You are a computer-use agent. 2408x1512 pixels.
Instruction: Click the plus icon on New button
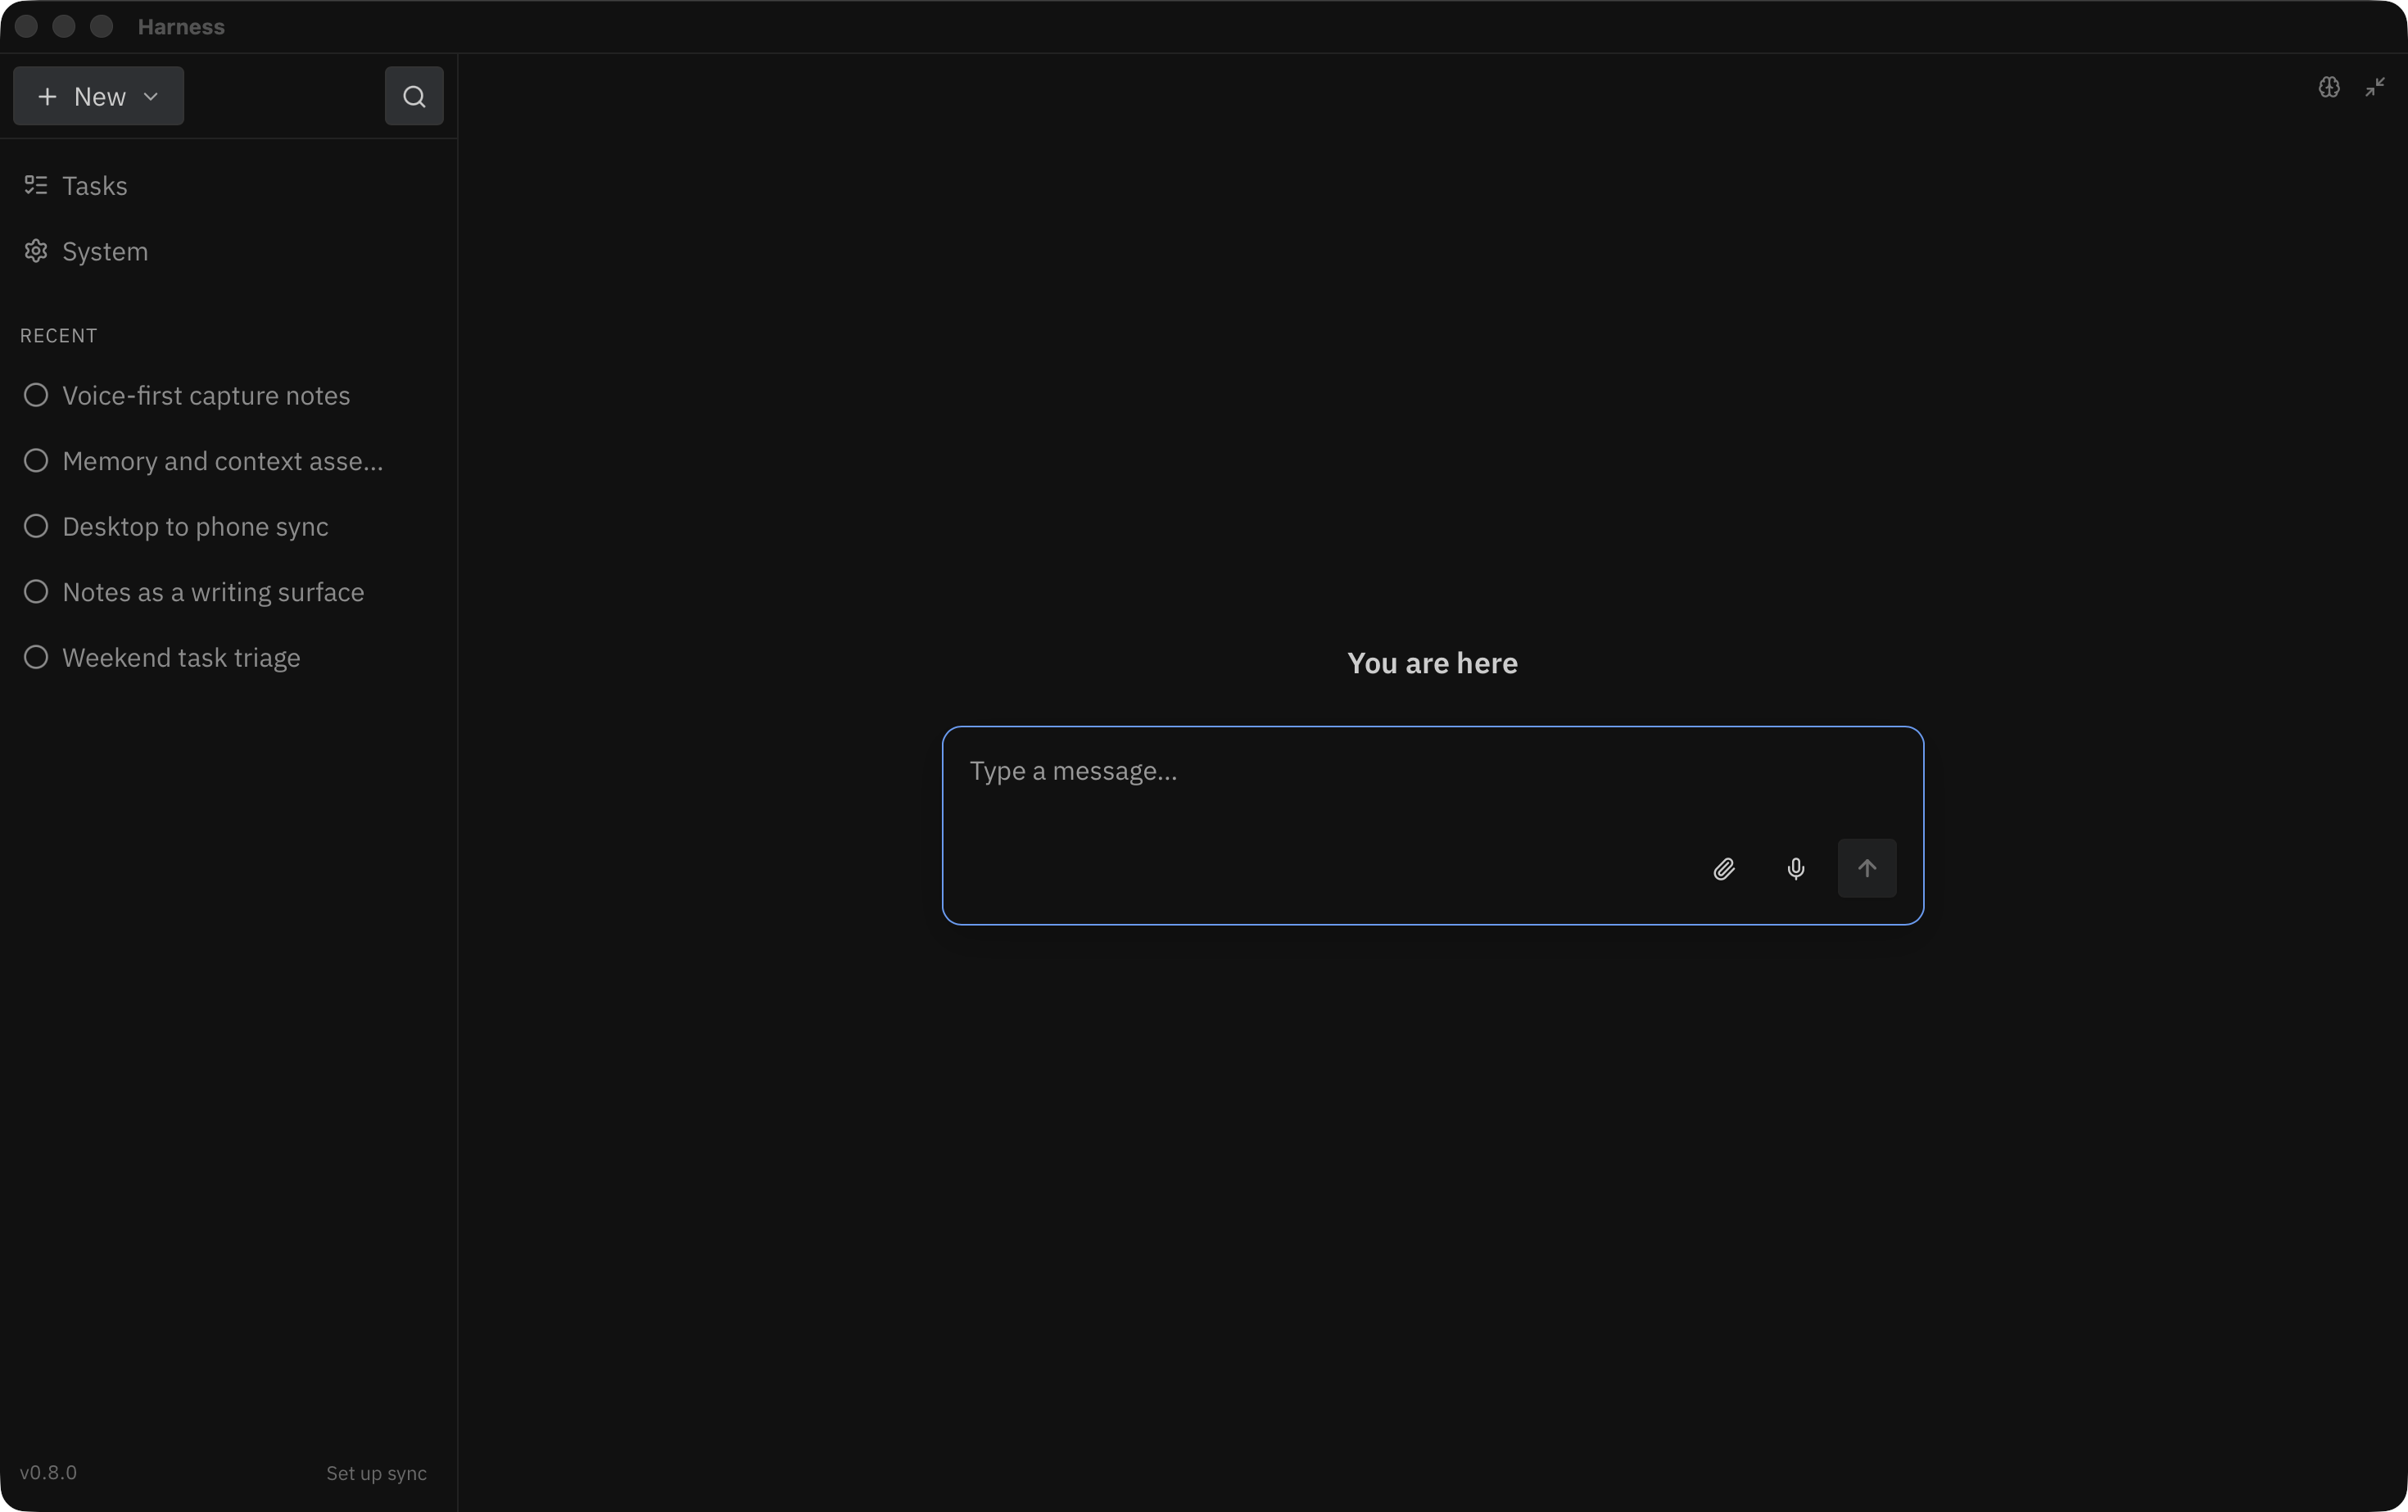click(47, 96)
